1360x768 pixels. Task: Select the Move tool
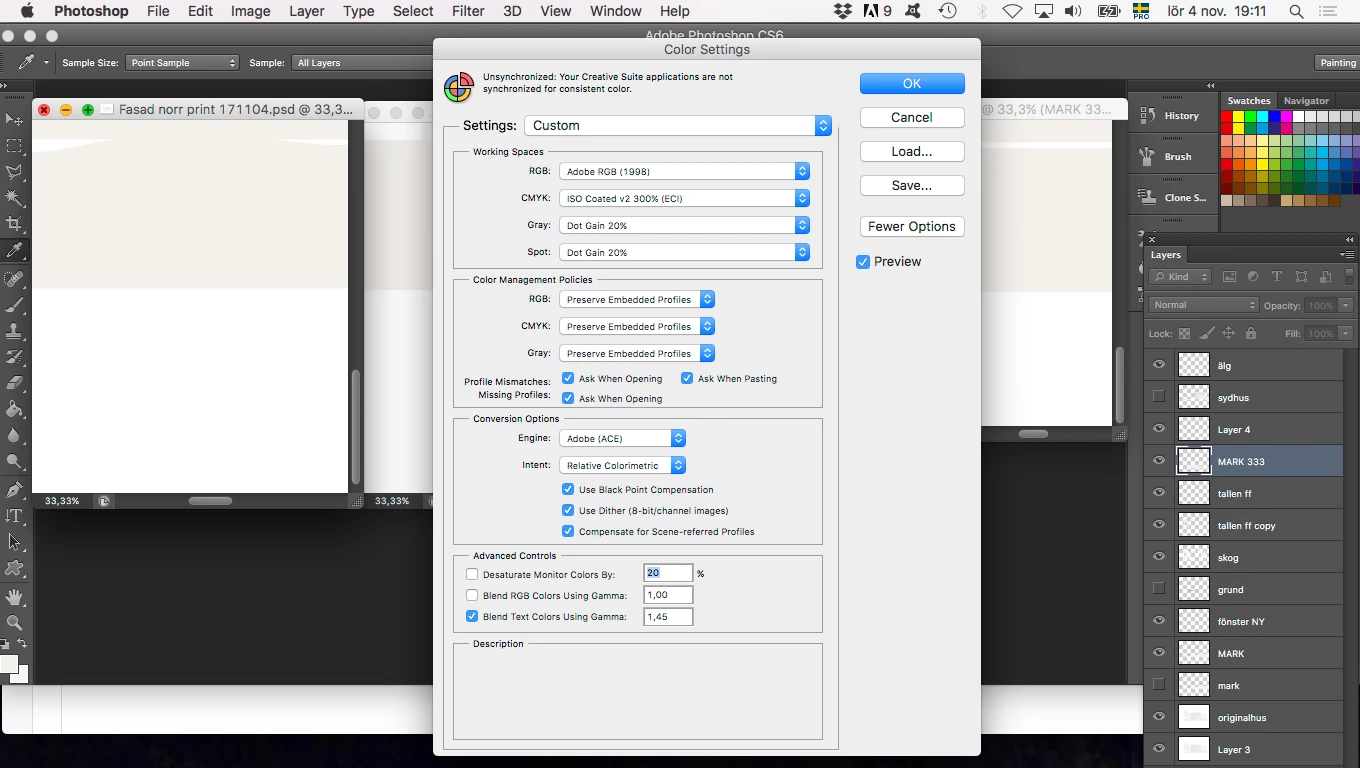(x=14, y=120)
